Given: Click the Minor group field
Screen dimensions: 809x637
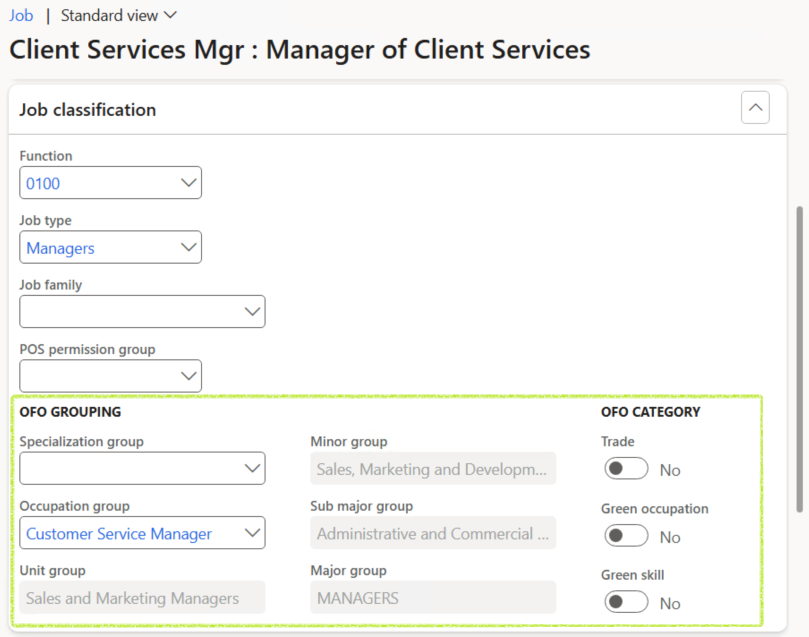Looking at the screenshot, I should pos(433,468).
